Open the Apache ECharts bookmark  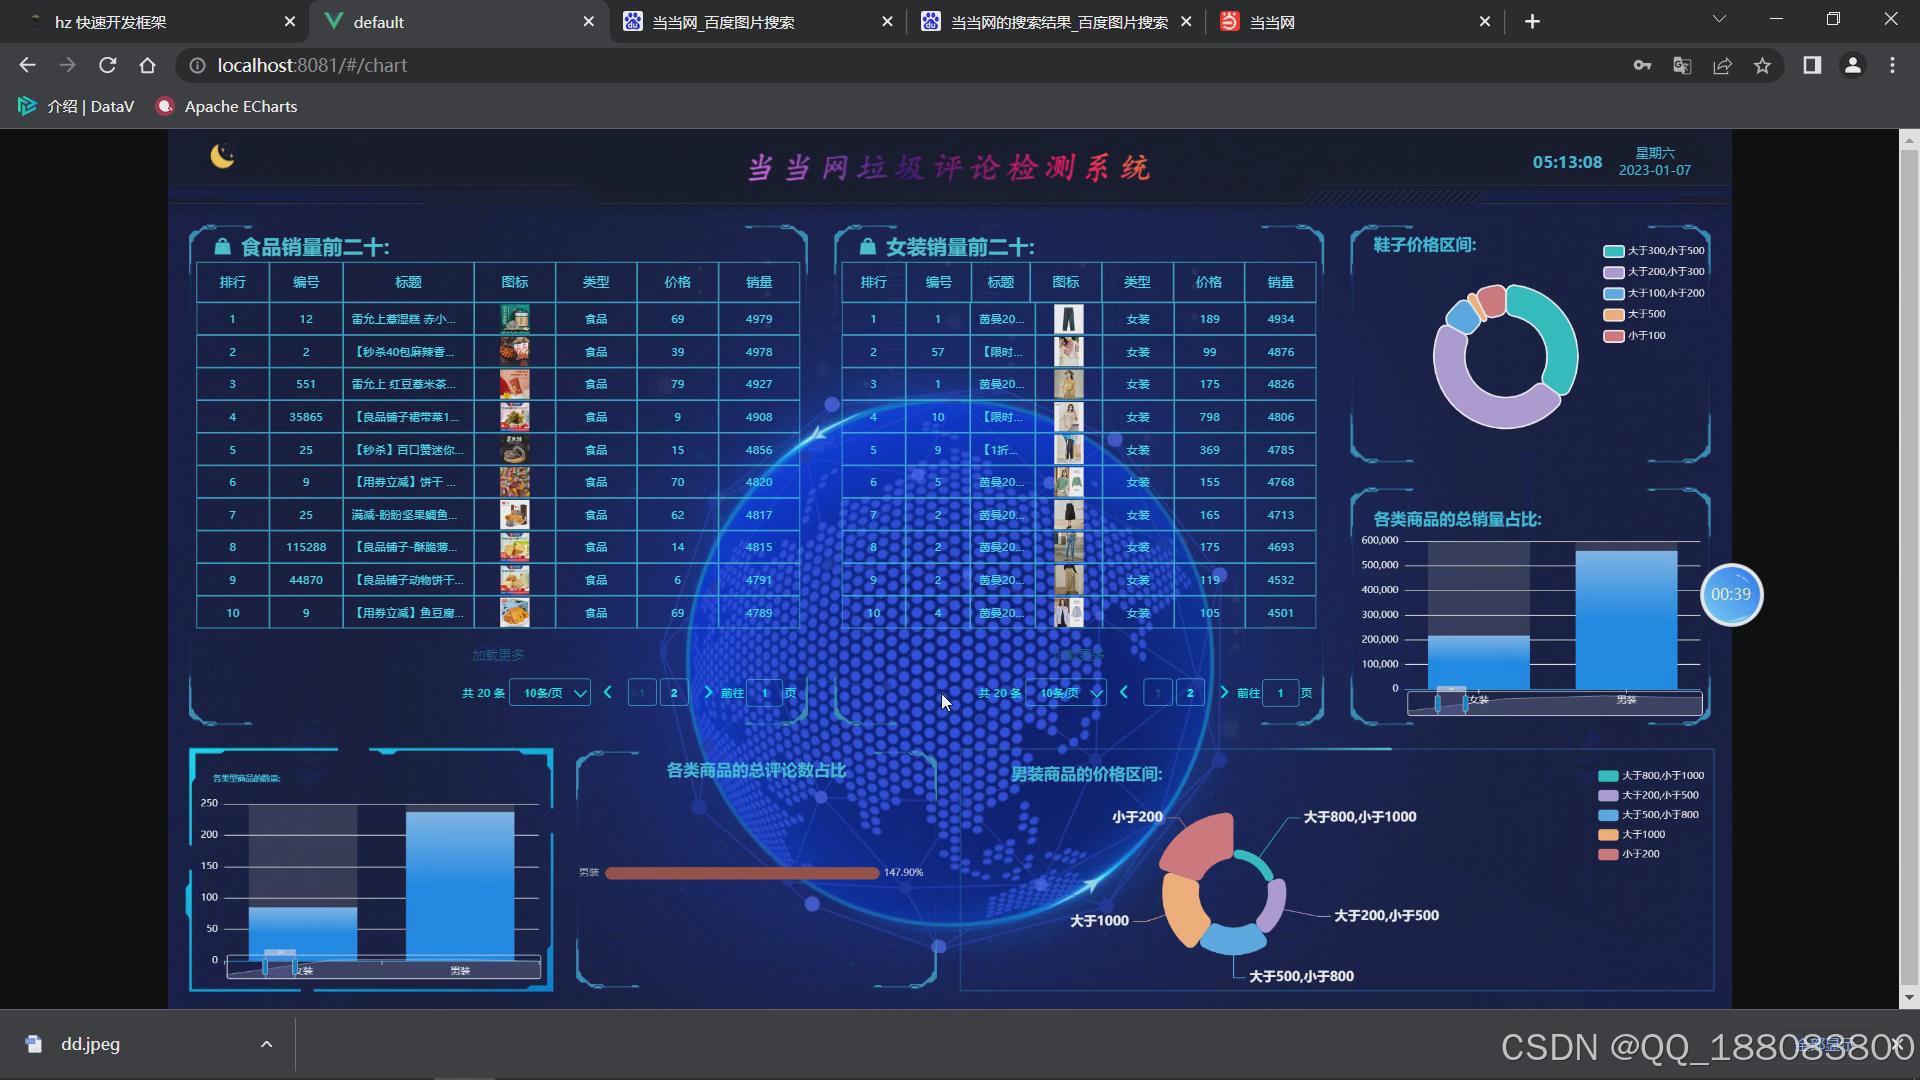point(227,107)
